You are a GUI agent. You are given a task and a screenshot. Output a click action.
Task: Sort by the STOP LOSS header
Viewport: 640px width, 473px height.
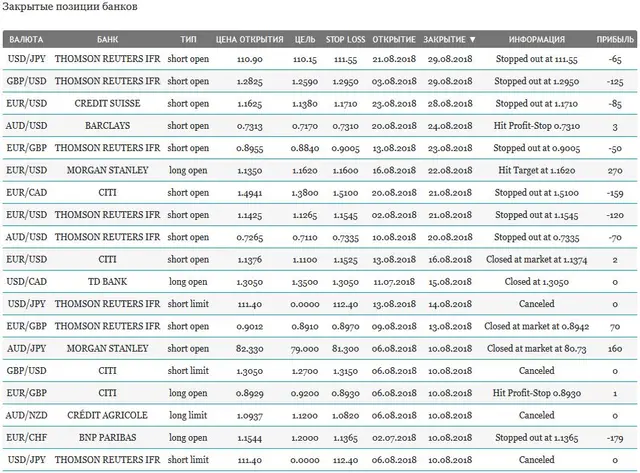point(345,40)
